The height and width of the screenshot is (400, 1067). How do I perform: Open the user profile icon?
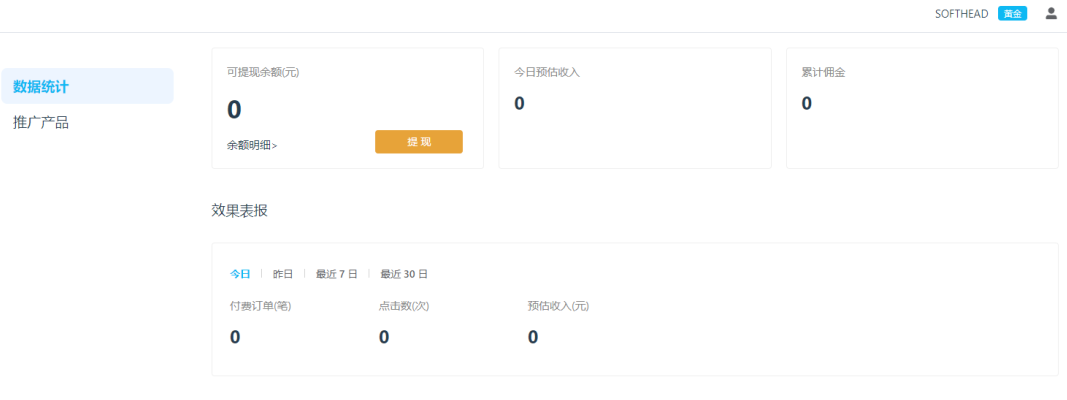coord(1051,14)
